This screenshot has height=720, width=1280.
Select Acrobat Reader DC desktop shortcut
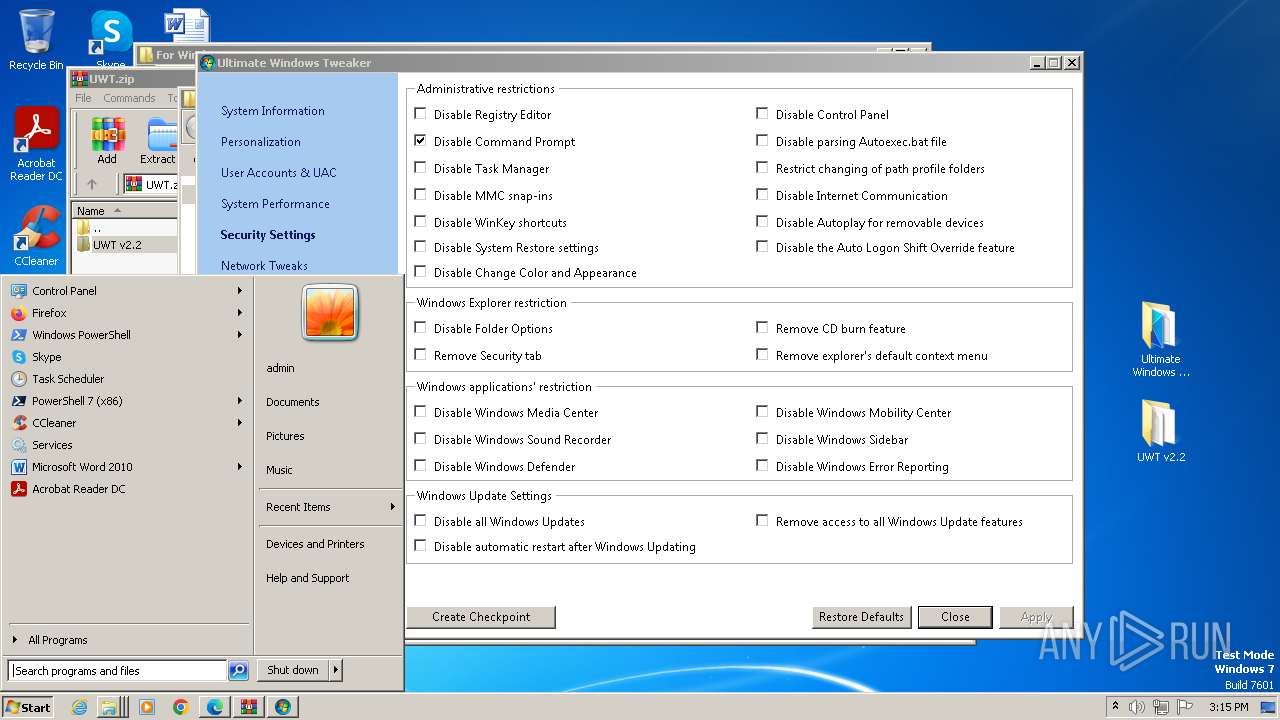click(x=36, y=145)
